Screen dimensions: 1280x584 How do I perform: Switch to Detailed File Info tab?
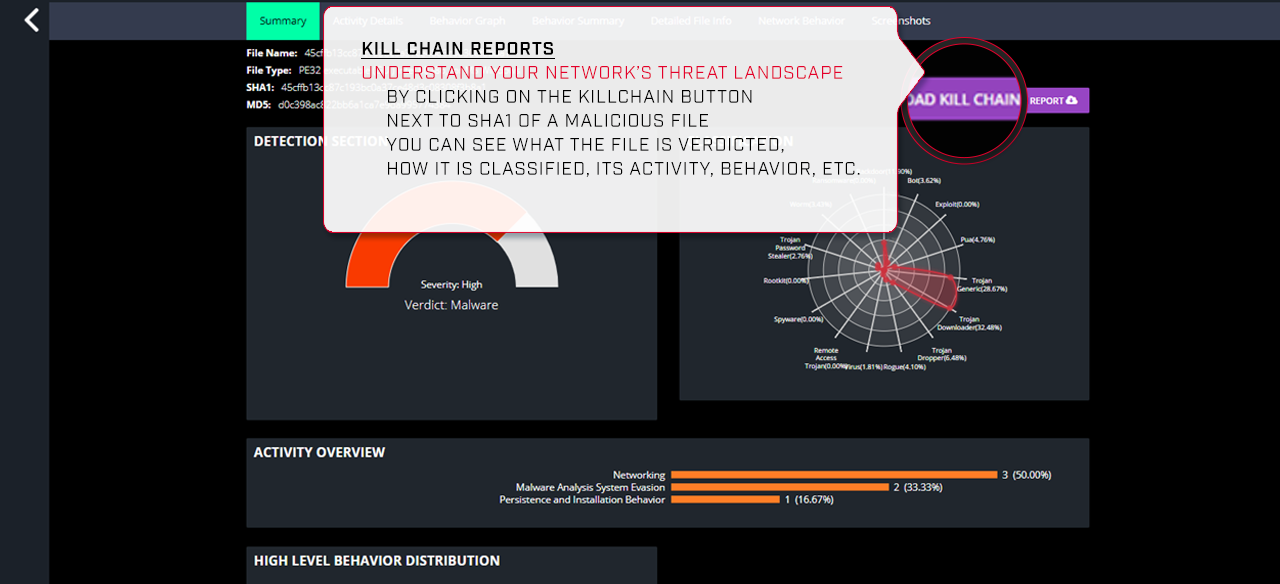point(691,21)
